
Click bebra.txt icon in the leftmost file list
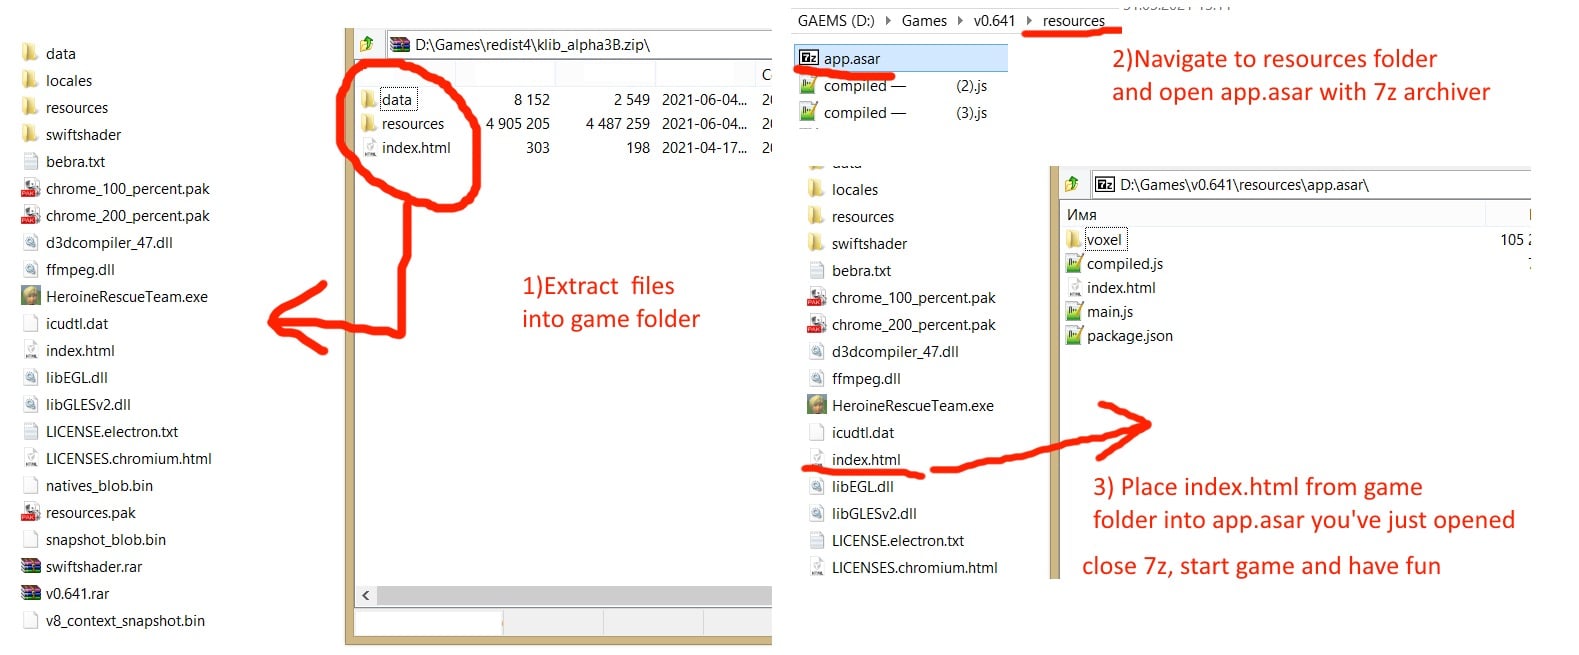[x=31, y=161]
